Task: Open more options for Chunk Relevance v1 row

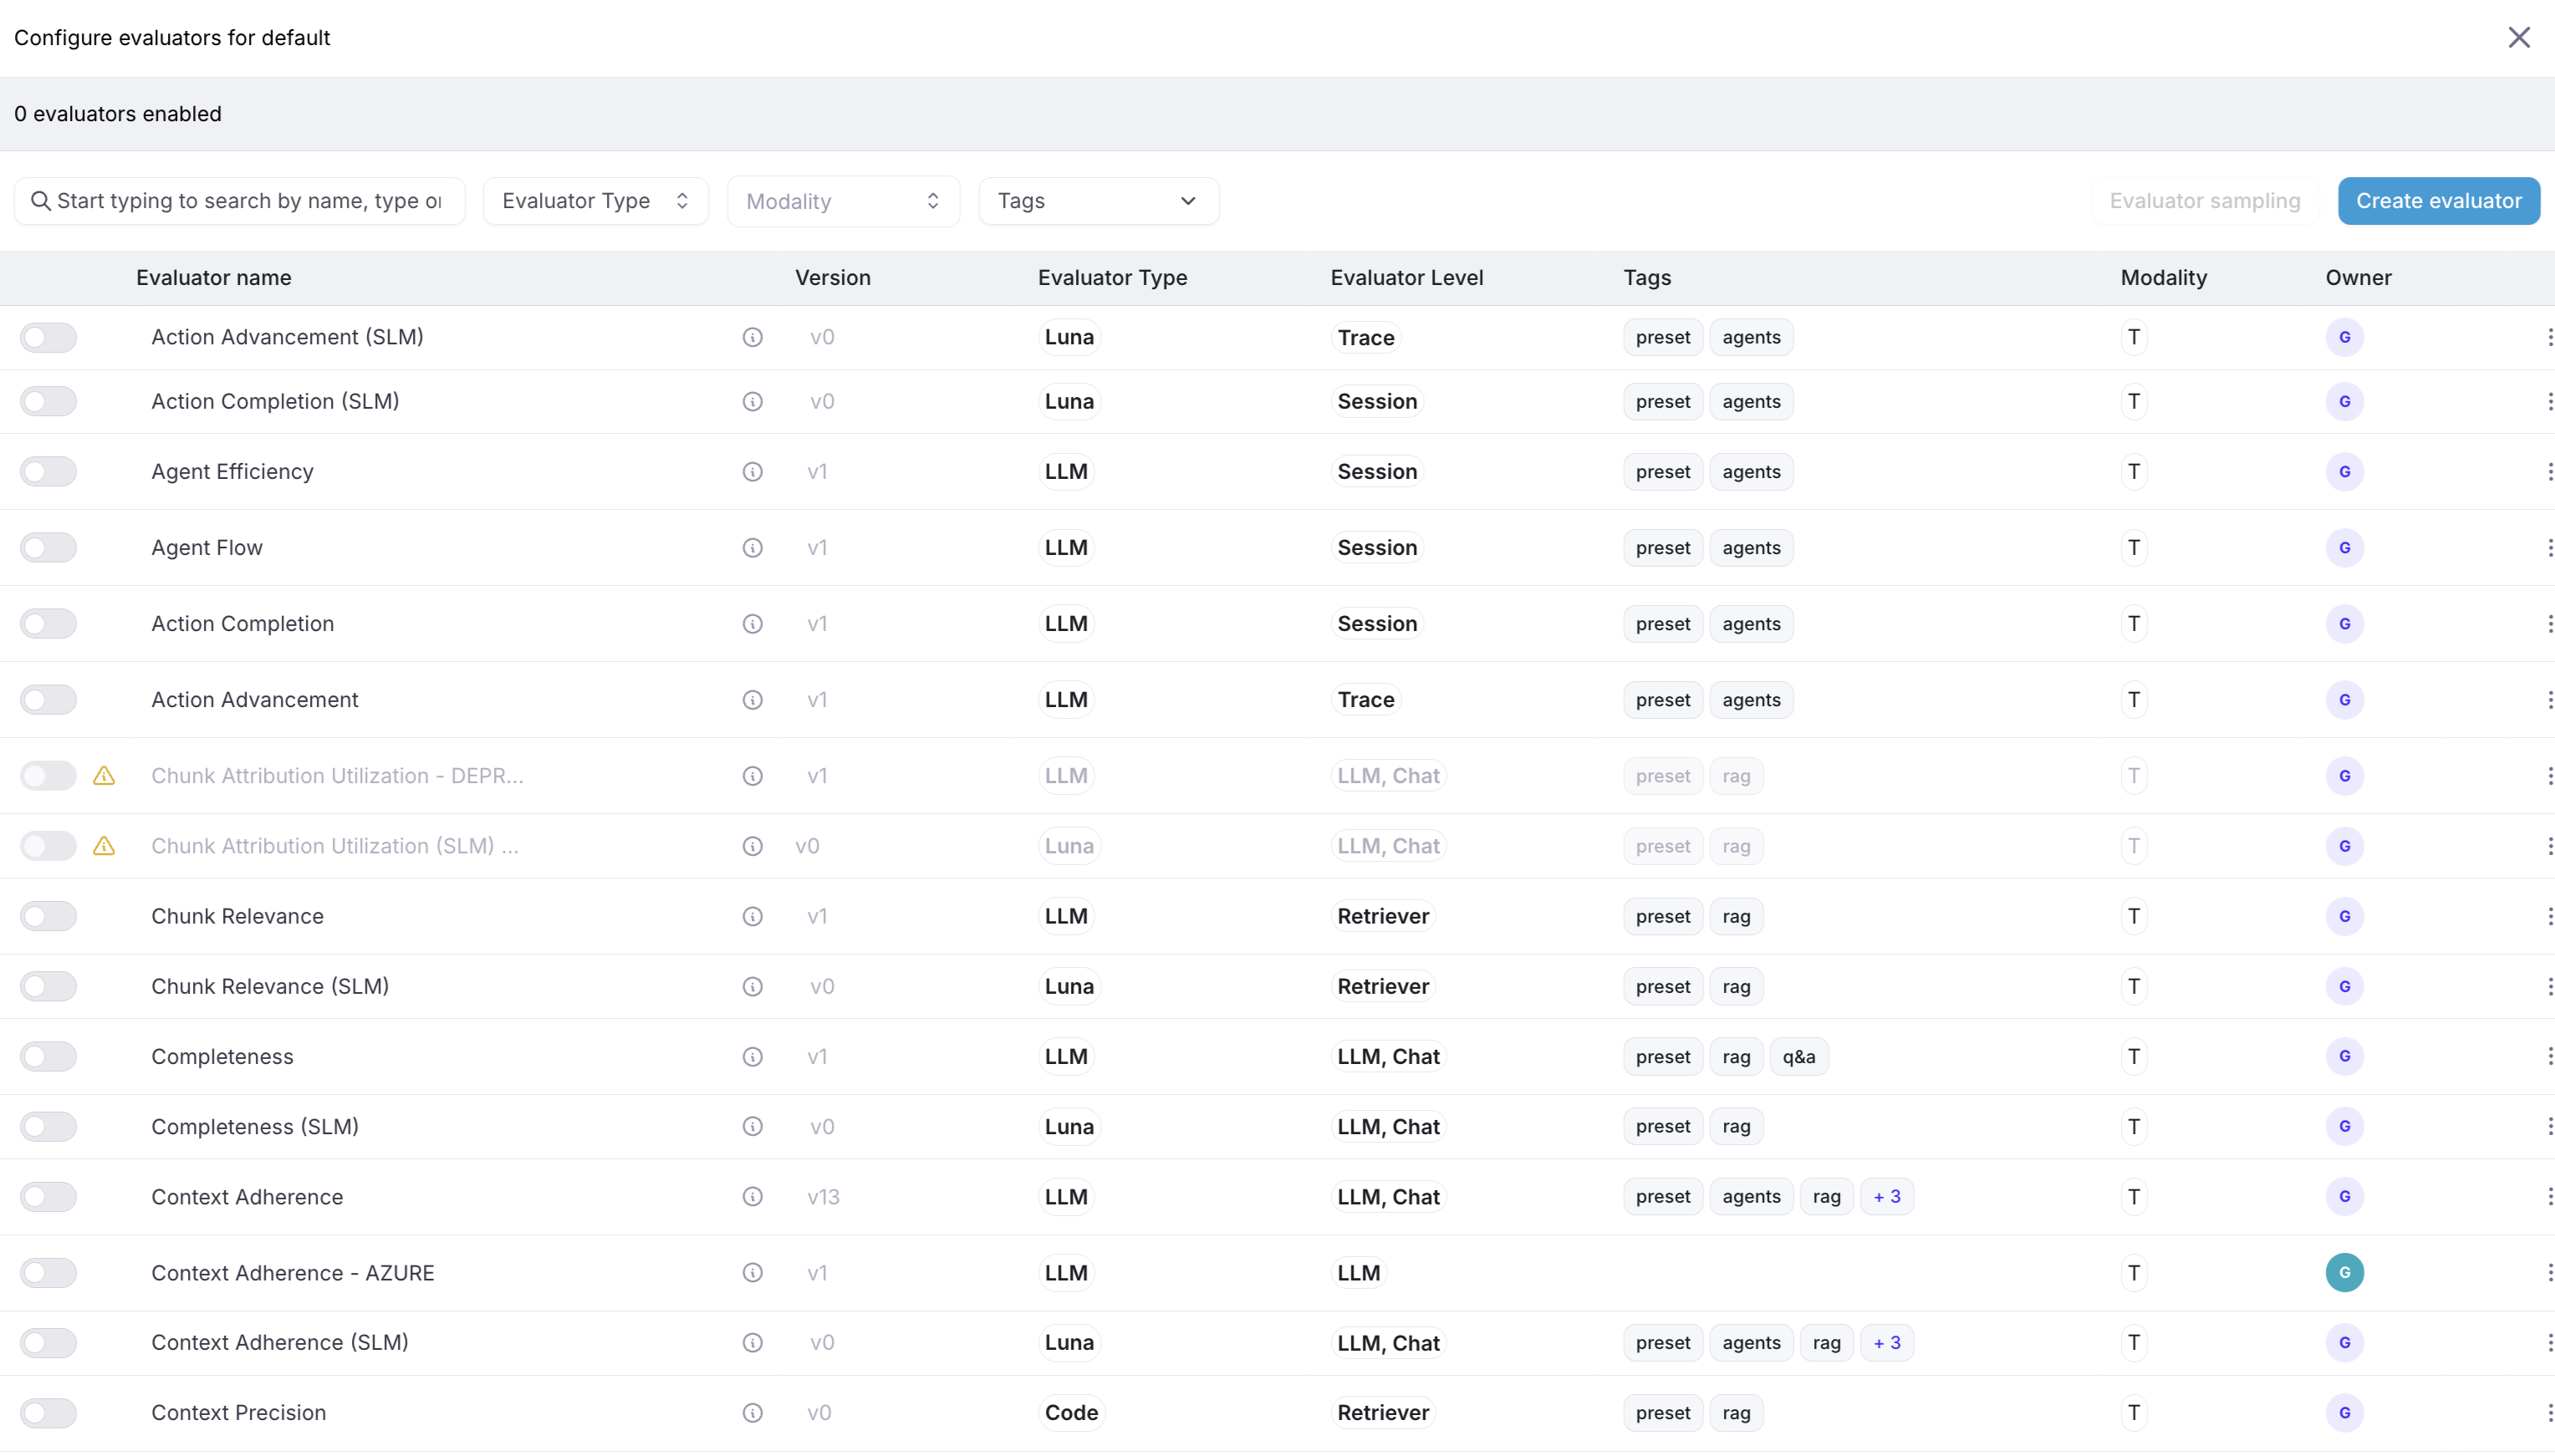Action: pyautogui.click(x=2549, y=916)
